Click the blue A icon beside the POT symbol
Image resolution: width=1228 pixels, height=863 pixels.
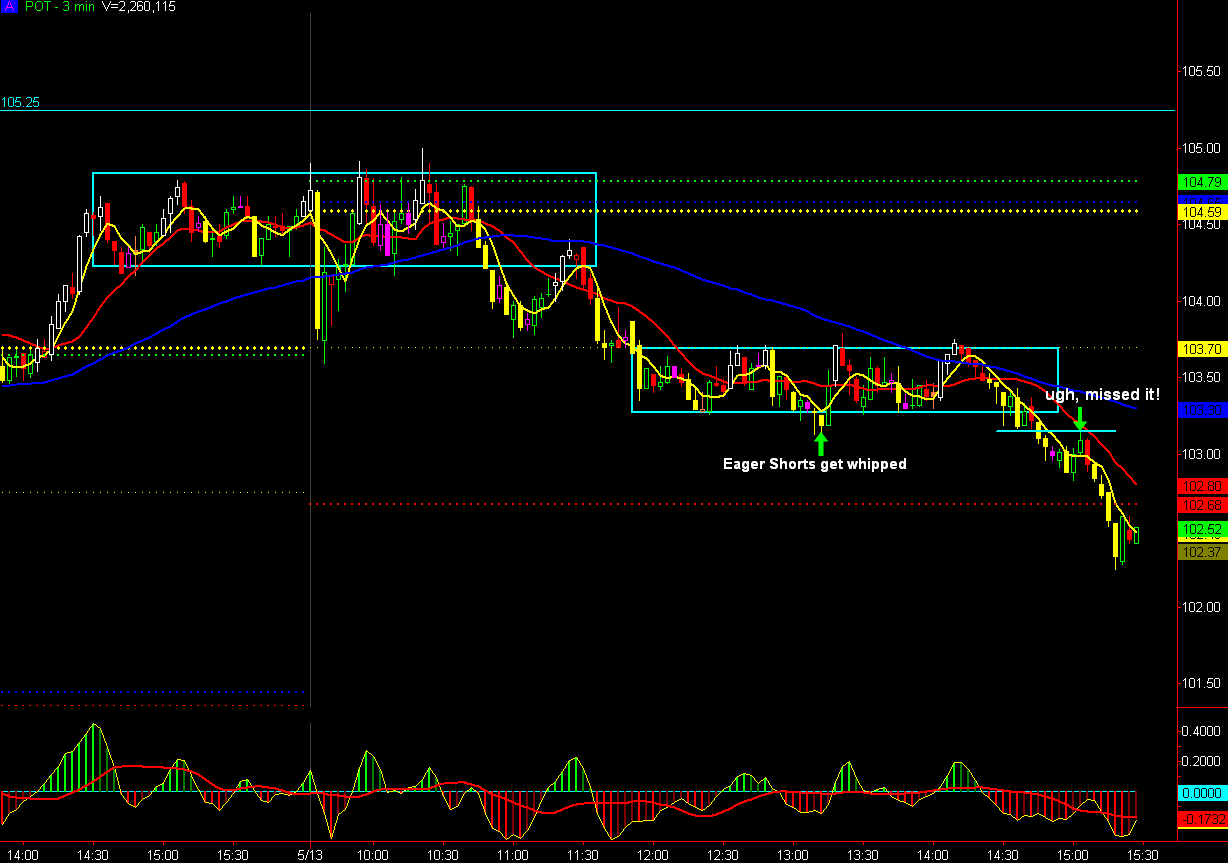click(x=7, y=7)
